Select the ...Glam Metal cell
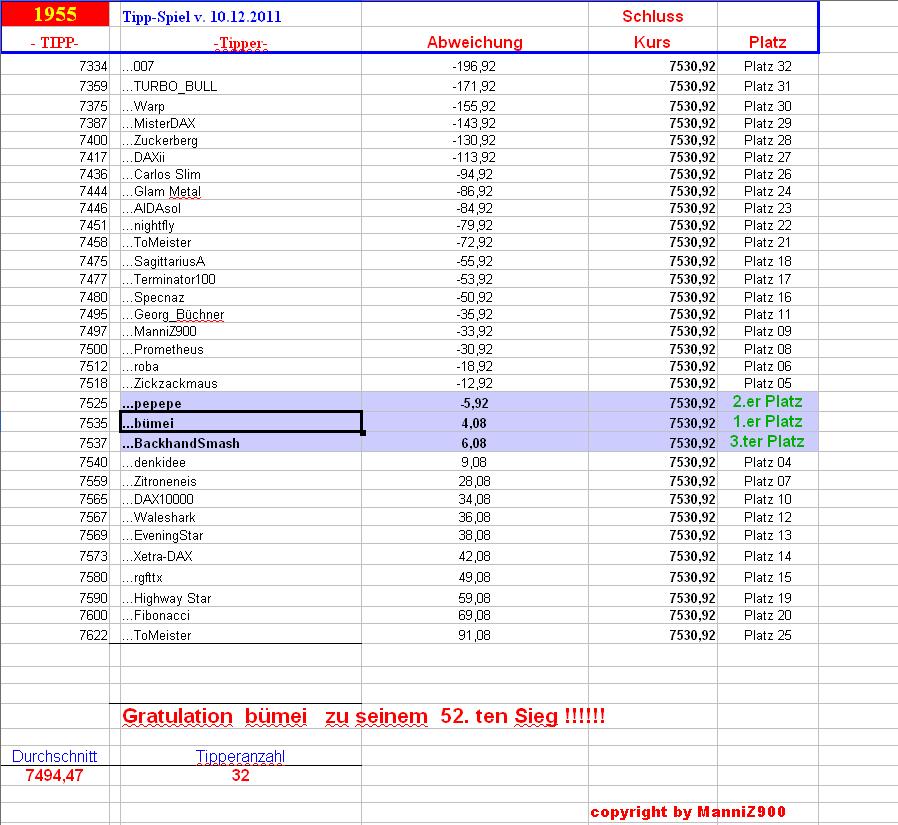Screen dimensions: 898x825 pyautogui.click(x=241, y=192)
